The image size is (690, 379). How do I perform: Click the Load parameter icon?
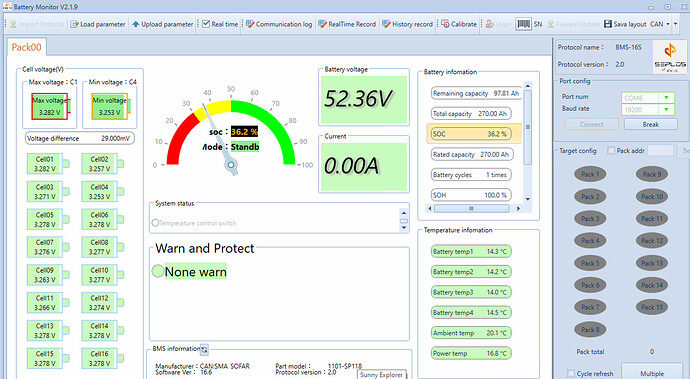coord(75,24)
